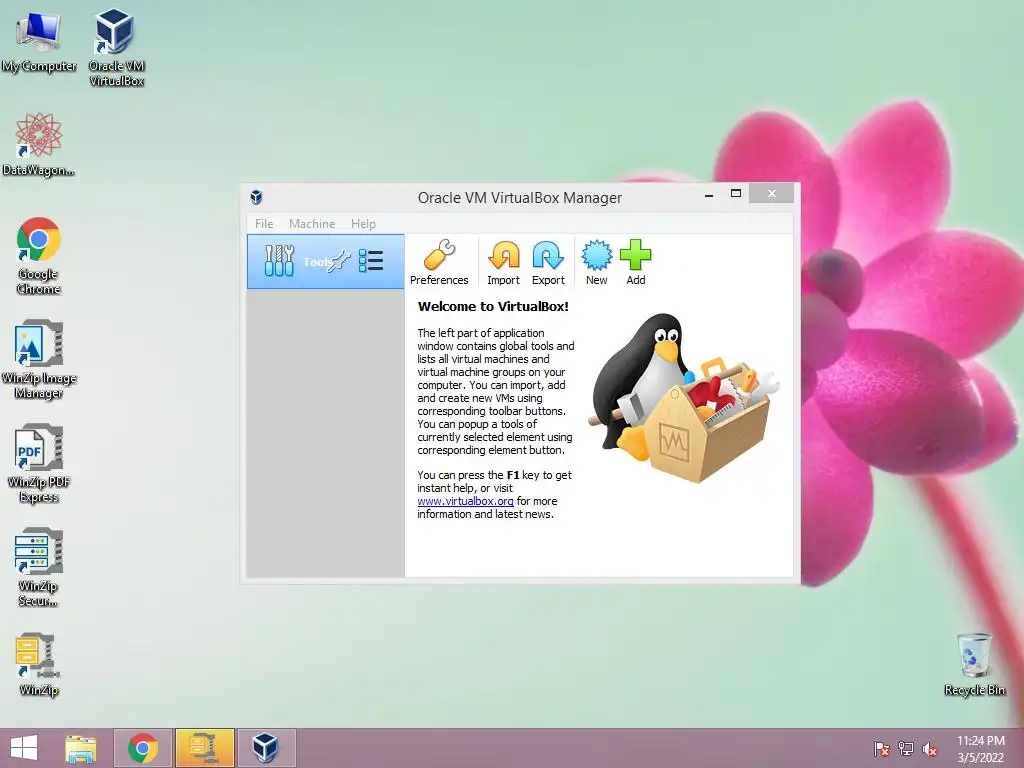
Task: Select the WinZip desktop shortcut
Action: 39,665
